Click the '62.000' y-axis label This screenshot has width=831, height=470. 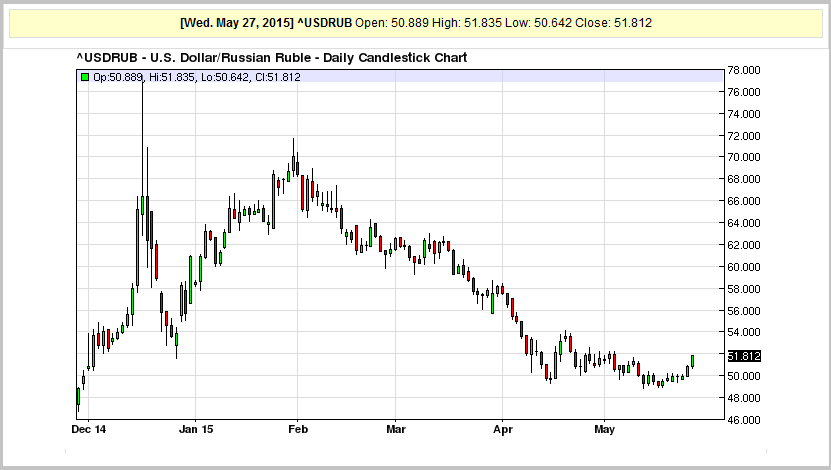click(744, 245)
